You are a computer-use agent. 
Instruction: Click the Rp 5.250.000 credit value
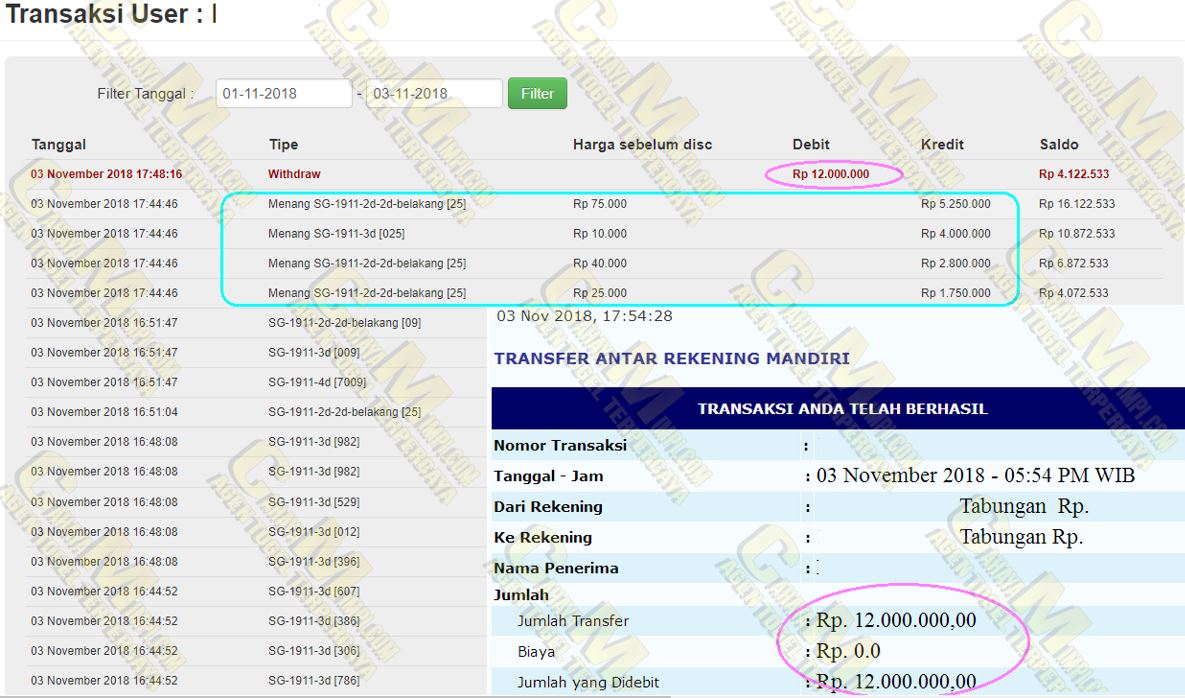955,204
